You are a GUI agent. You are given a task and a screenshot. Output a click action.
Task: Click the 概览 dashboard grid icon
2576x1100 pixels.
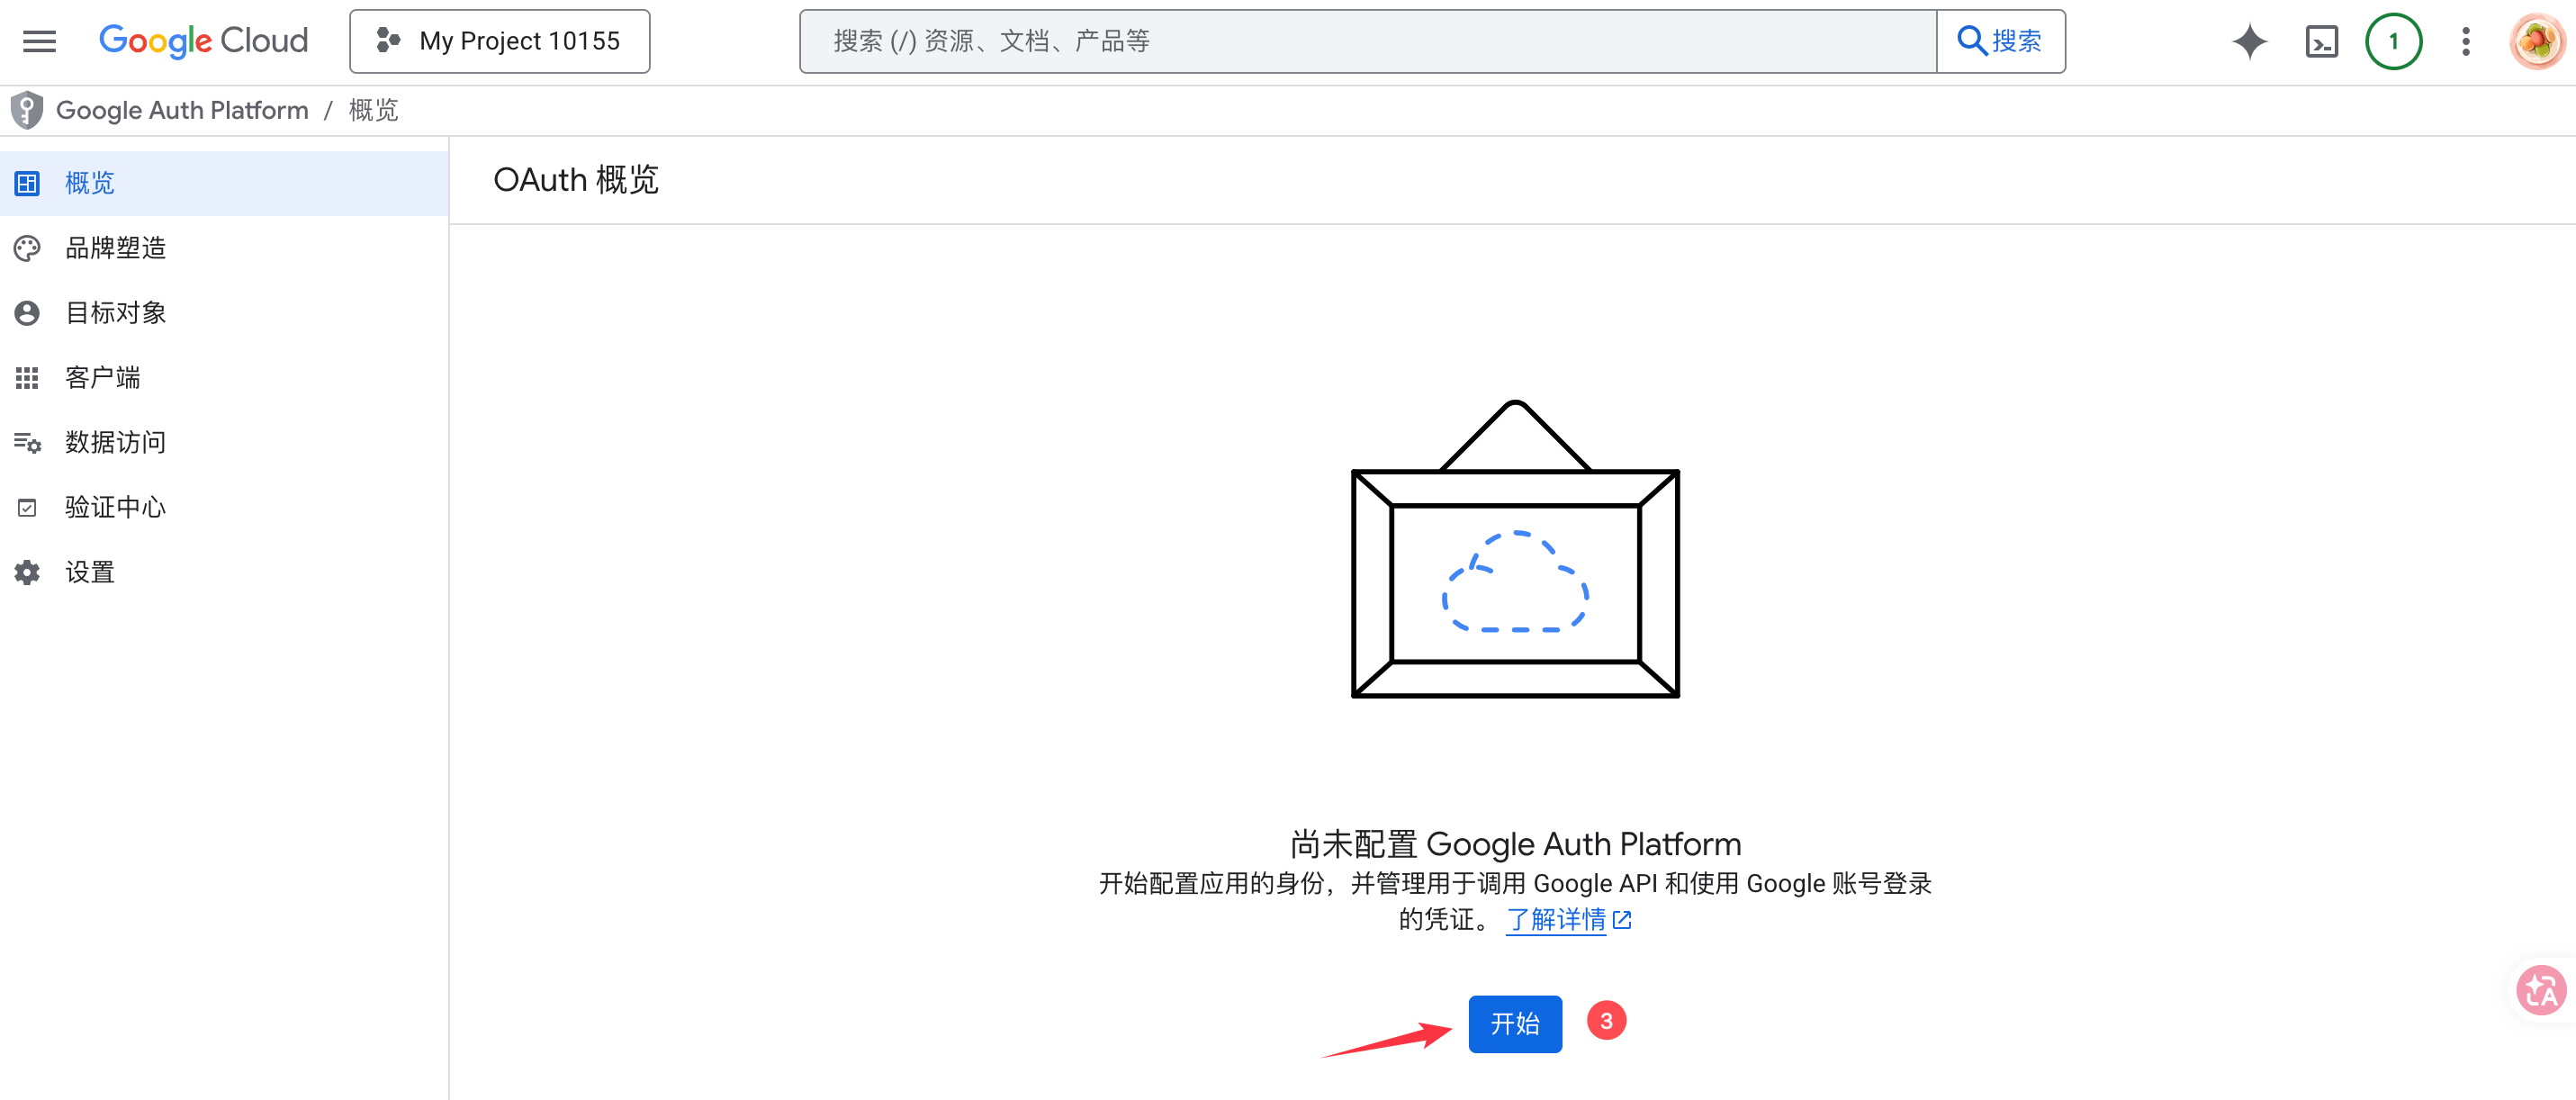[27, 183]
